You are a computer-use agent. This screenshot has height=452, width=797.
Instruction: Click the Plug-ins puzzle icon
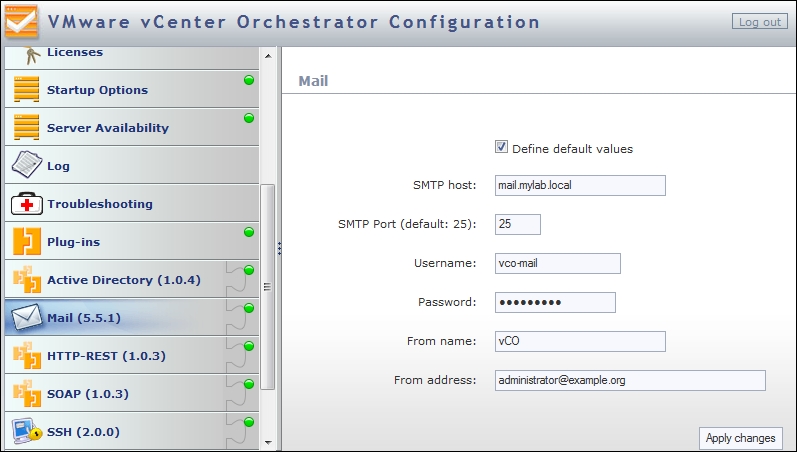tap(26, 241)
